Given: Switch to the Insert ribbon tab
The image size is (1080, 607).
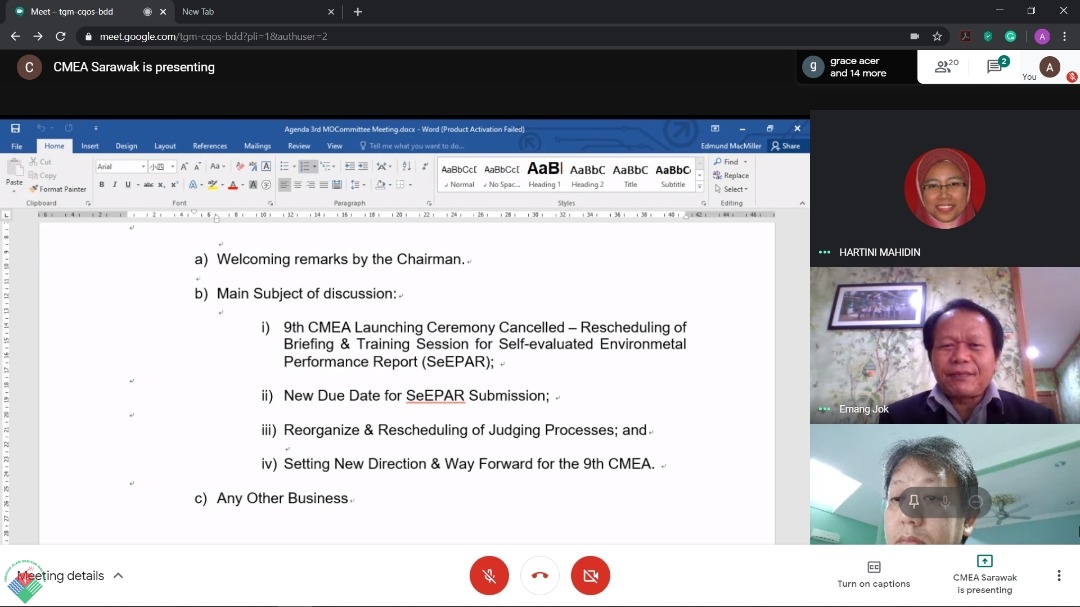Looking at the screenshot, I should click(x=90, y=146).
